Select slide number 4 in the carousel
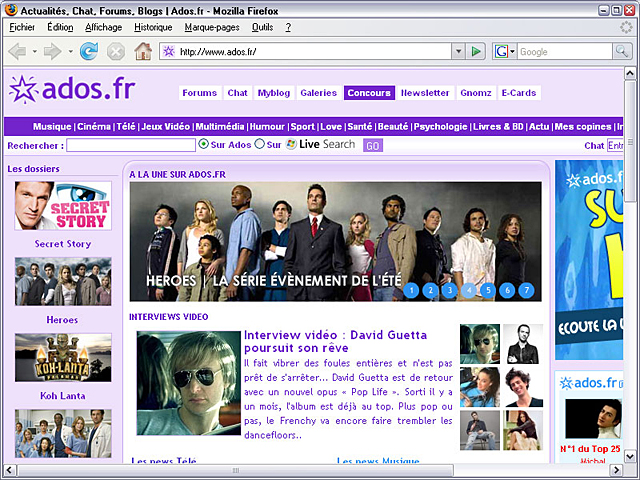This screenshot has width=640, height=480. (x=469, y=290)
